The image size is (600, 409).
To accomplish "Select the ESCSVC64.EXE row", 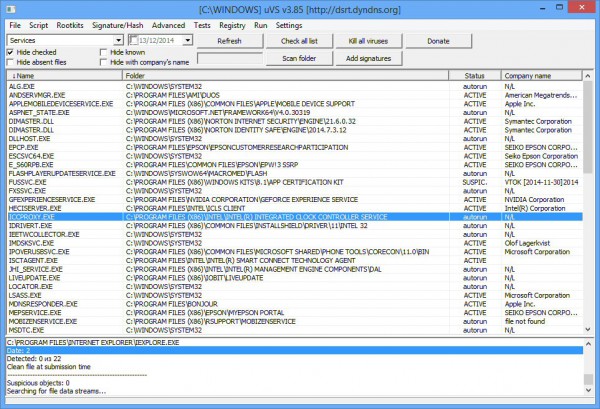I will (295, 156).
